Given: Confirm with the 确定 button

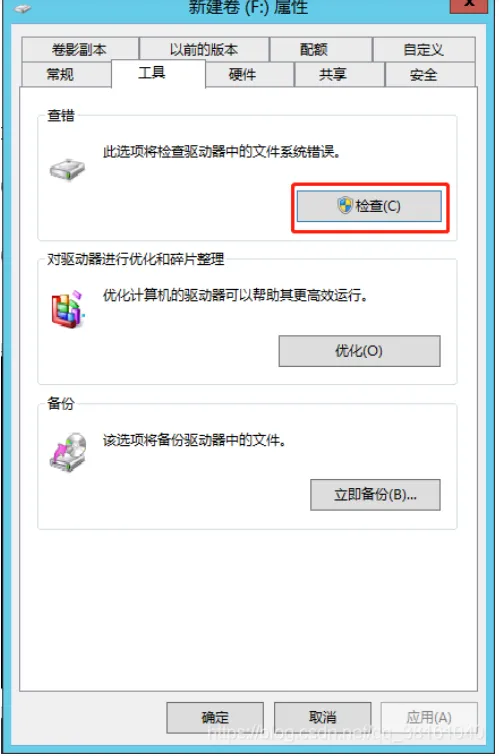Looking at the screenshot, I should 215,717.
